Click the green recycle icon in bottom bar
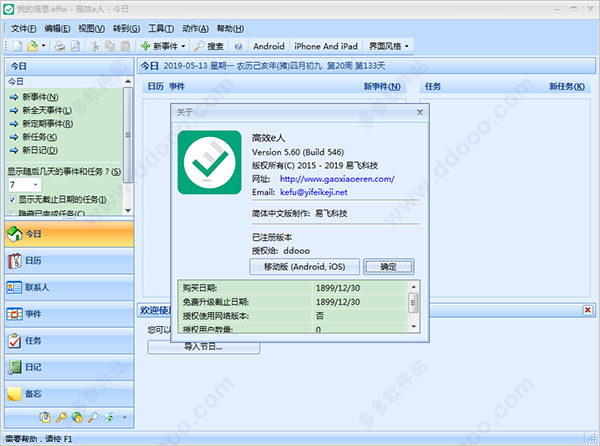The width and height of the screenshot is (600, 446). tap(109, 417)
